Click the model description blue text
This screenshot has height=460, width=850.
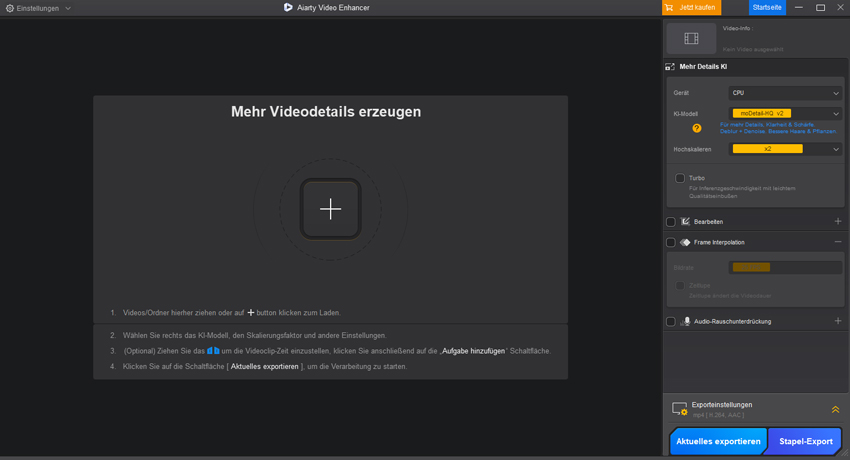click(x=778, y=128)
